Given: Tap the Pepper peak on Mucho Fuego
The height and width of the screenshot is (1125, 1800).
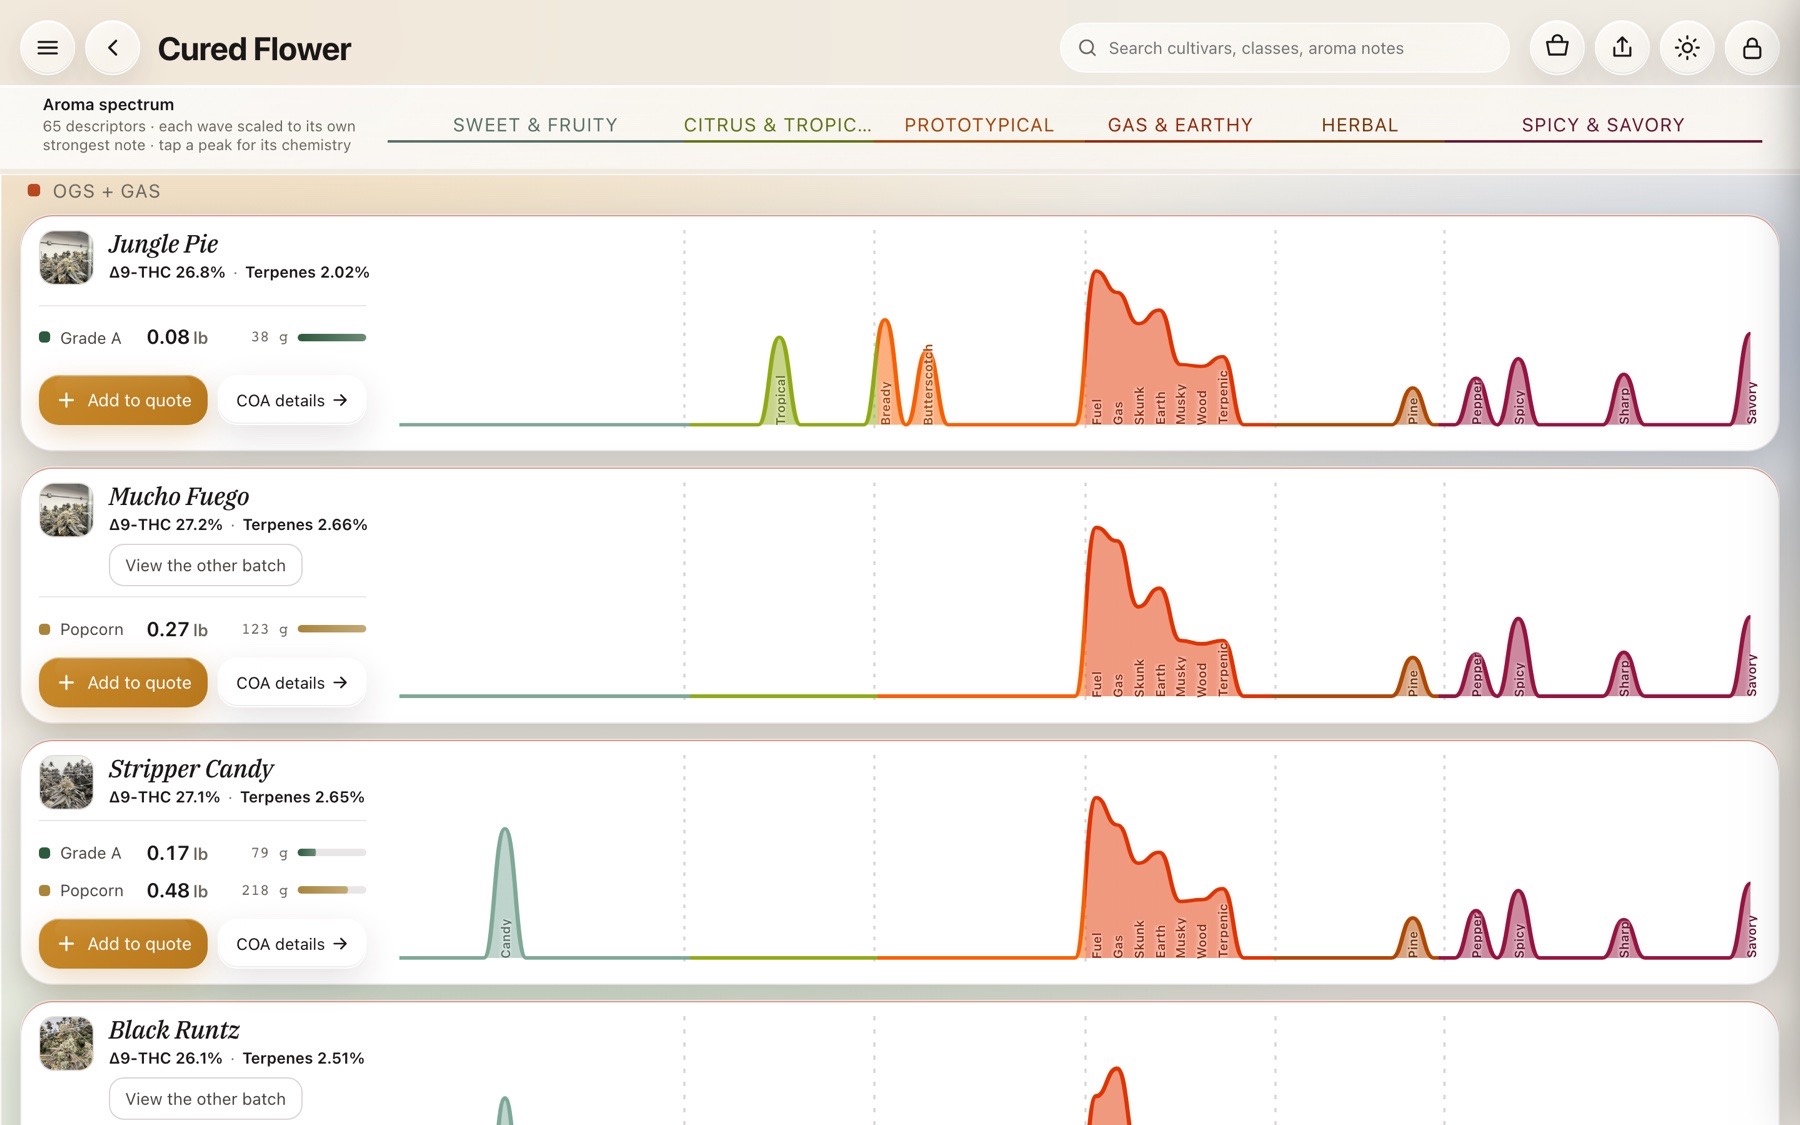Looking at the screenshot, I should (x=1475, y=677).
